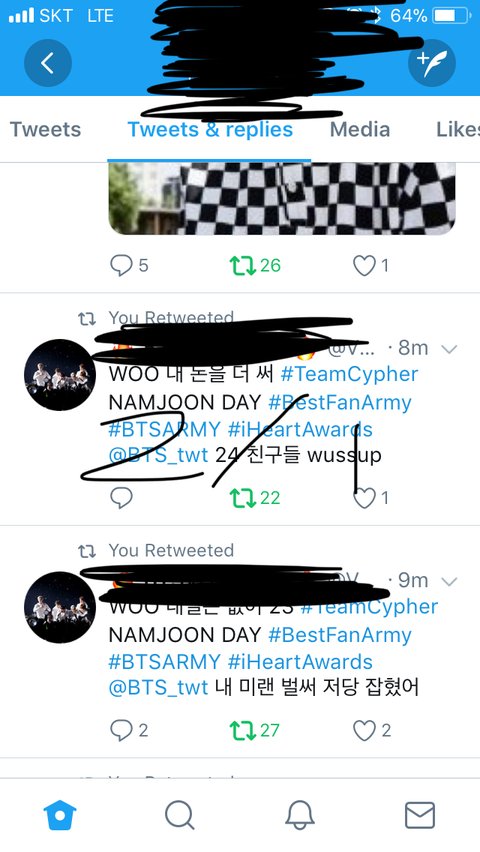Expand options chevron on 8m tweet

(x=449, y=349)
